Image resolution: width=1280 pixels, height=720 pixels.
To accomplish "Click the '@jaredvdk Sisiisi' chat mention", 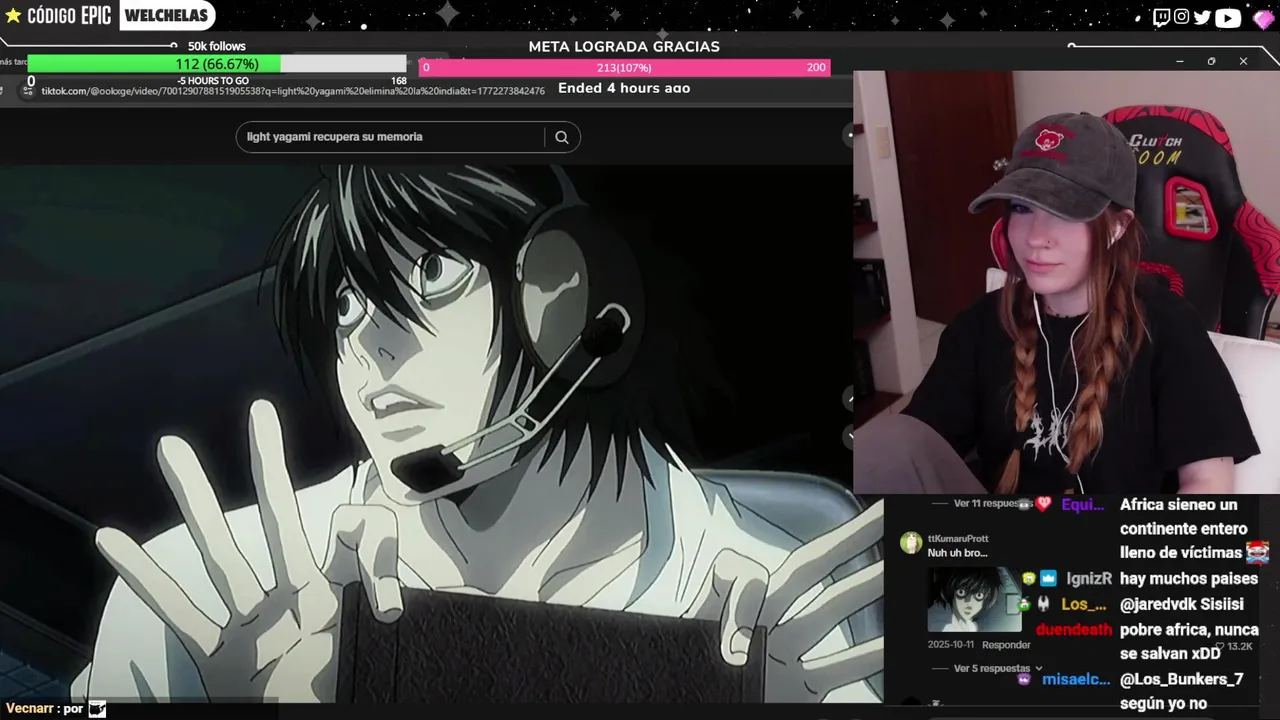I will pyautogui.click(x=1182, y=604).
